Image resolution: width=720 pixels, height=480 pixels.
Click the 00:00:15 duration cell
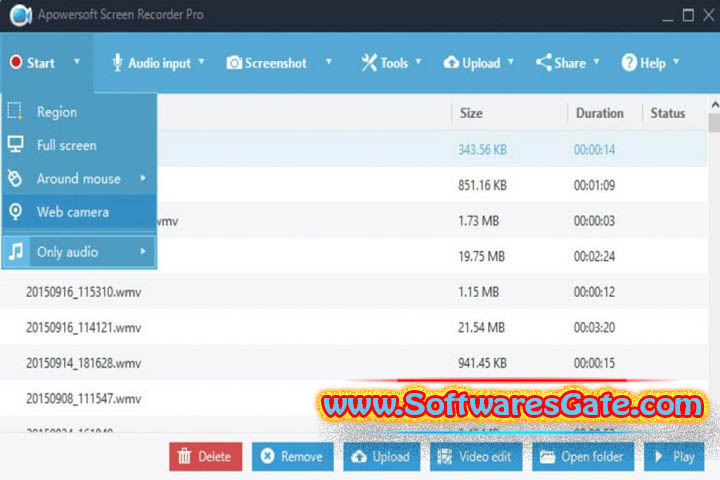594,363
